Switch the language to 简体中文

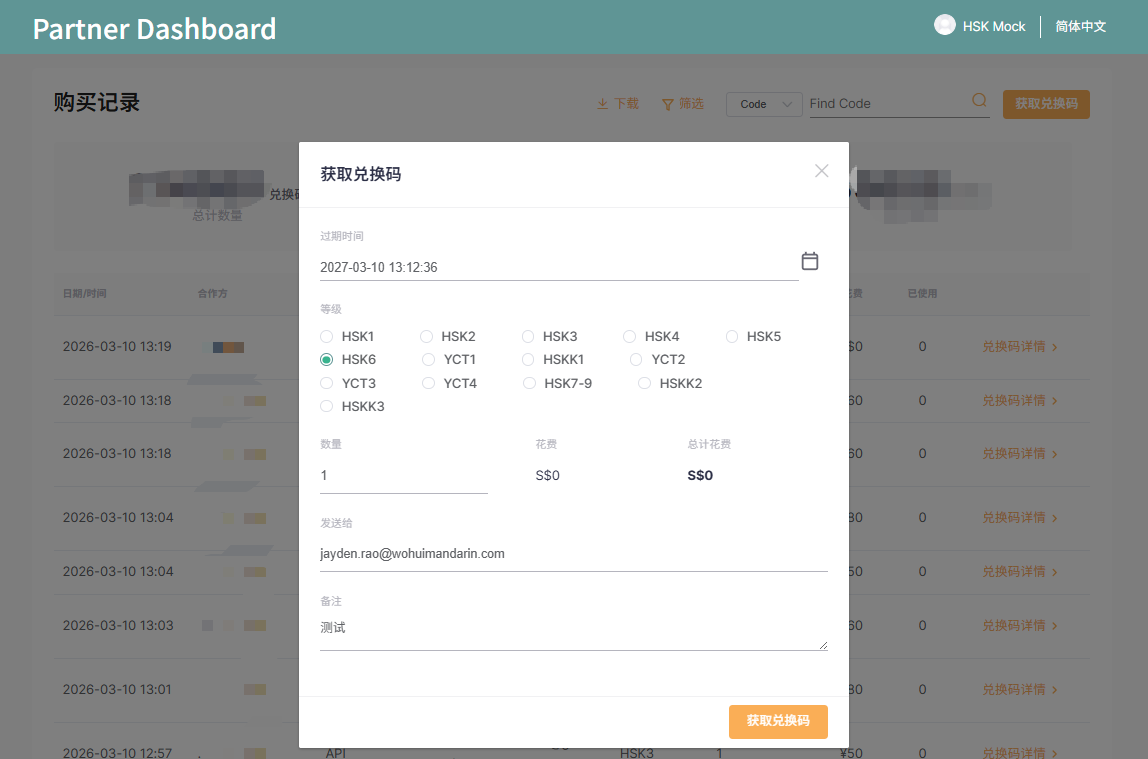pyautogui.click(x=1080, y=26)
